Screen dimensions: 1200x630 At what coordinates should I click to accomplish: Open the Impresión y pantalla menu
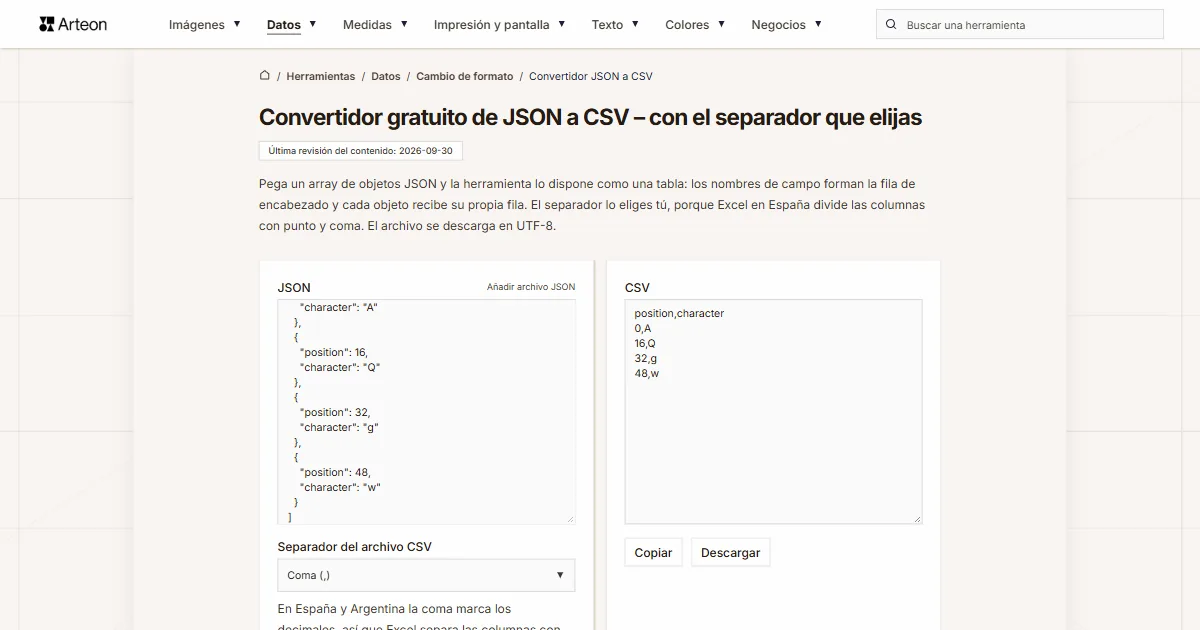point(492,25)
